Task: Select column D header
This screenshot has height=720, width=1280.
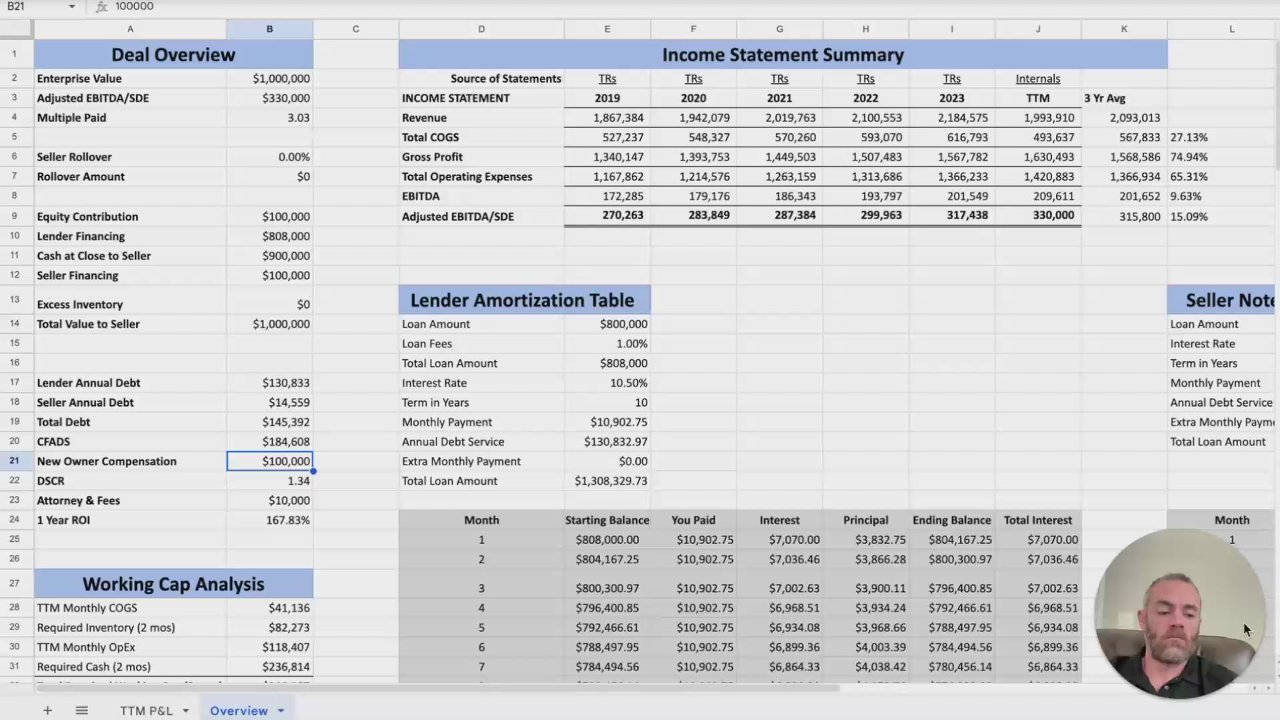Action: (481, 29)
